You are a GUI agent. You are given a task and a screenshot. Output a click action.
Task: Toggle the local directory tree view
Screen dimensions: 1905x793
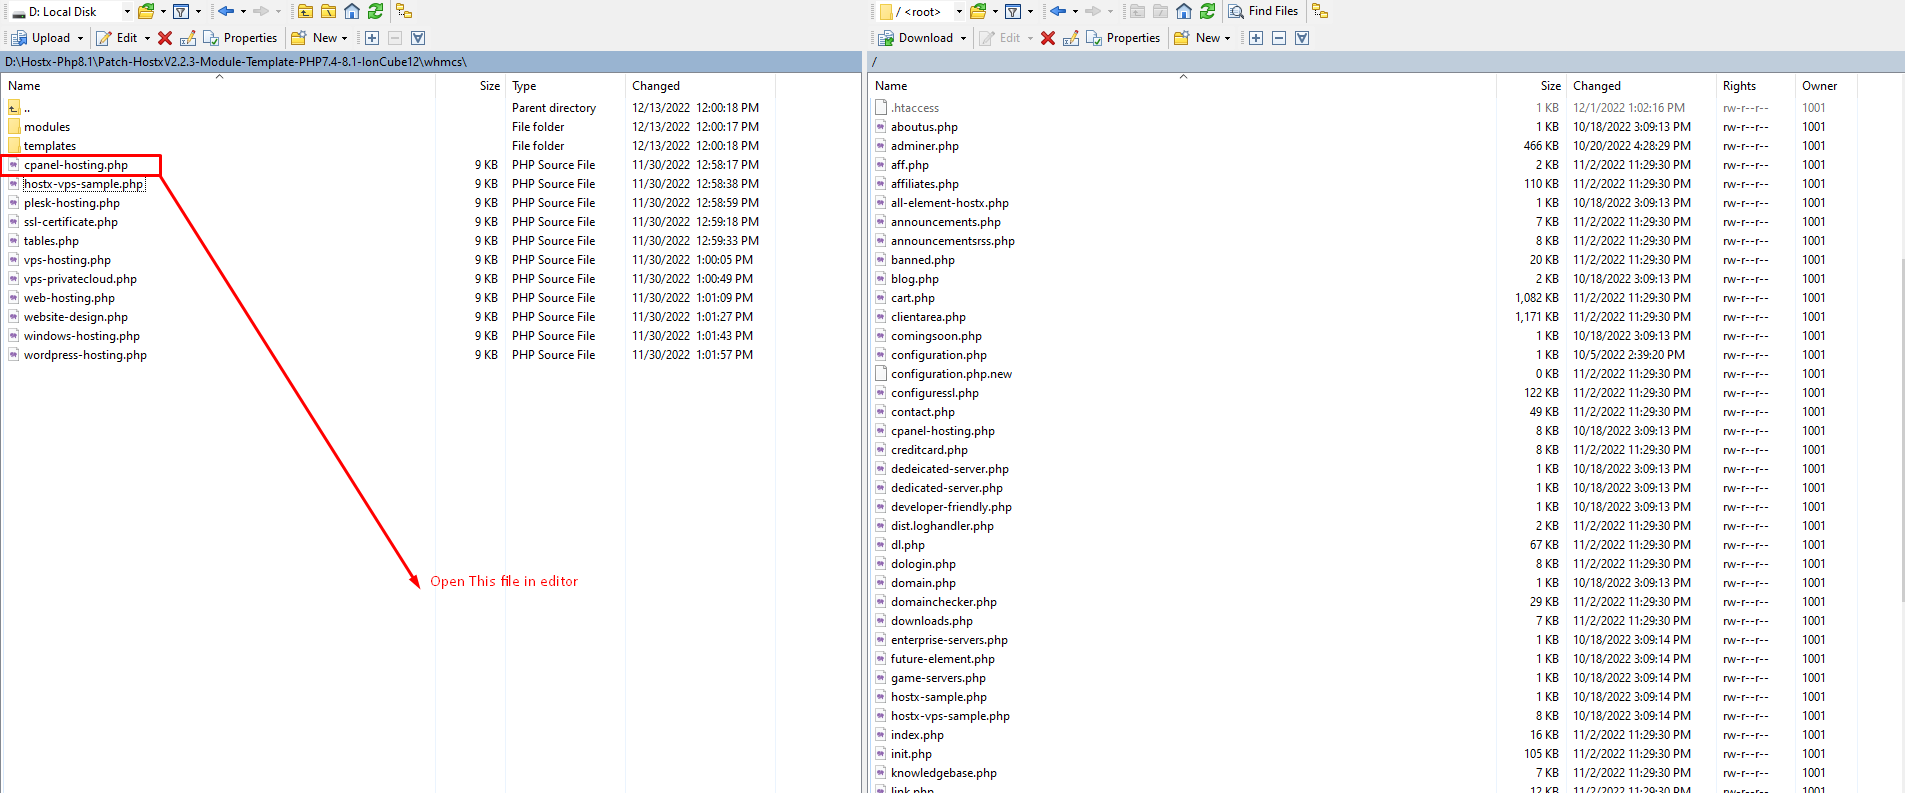[404, 11]
